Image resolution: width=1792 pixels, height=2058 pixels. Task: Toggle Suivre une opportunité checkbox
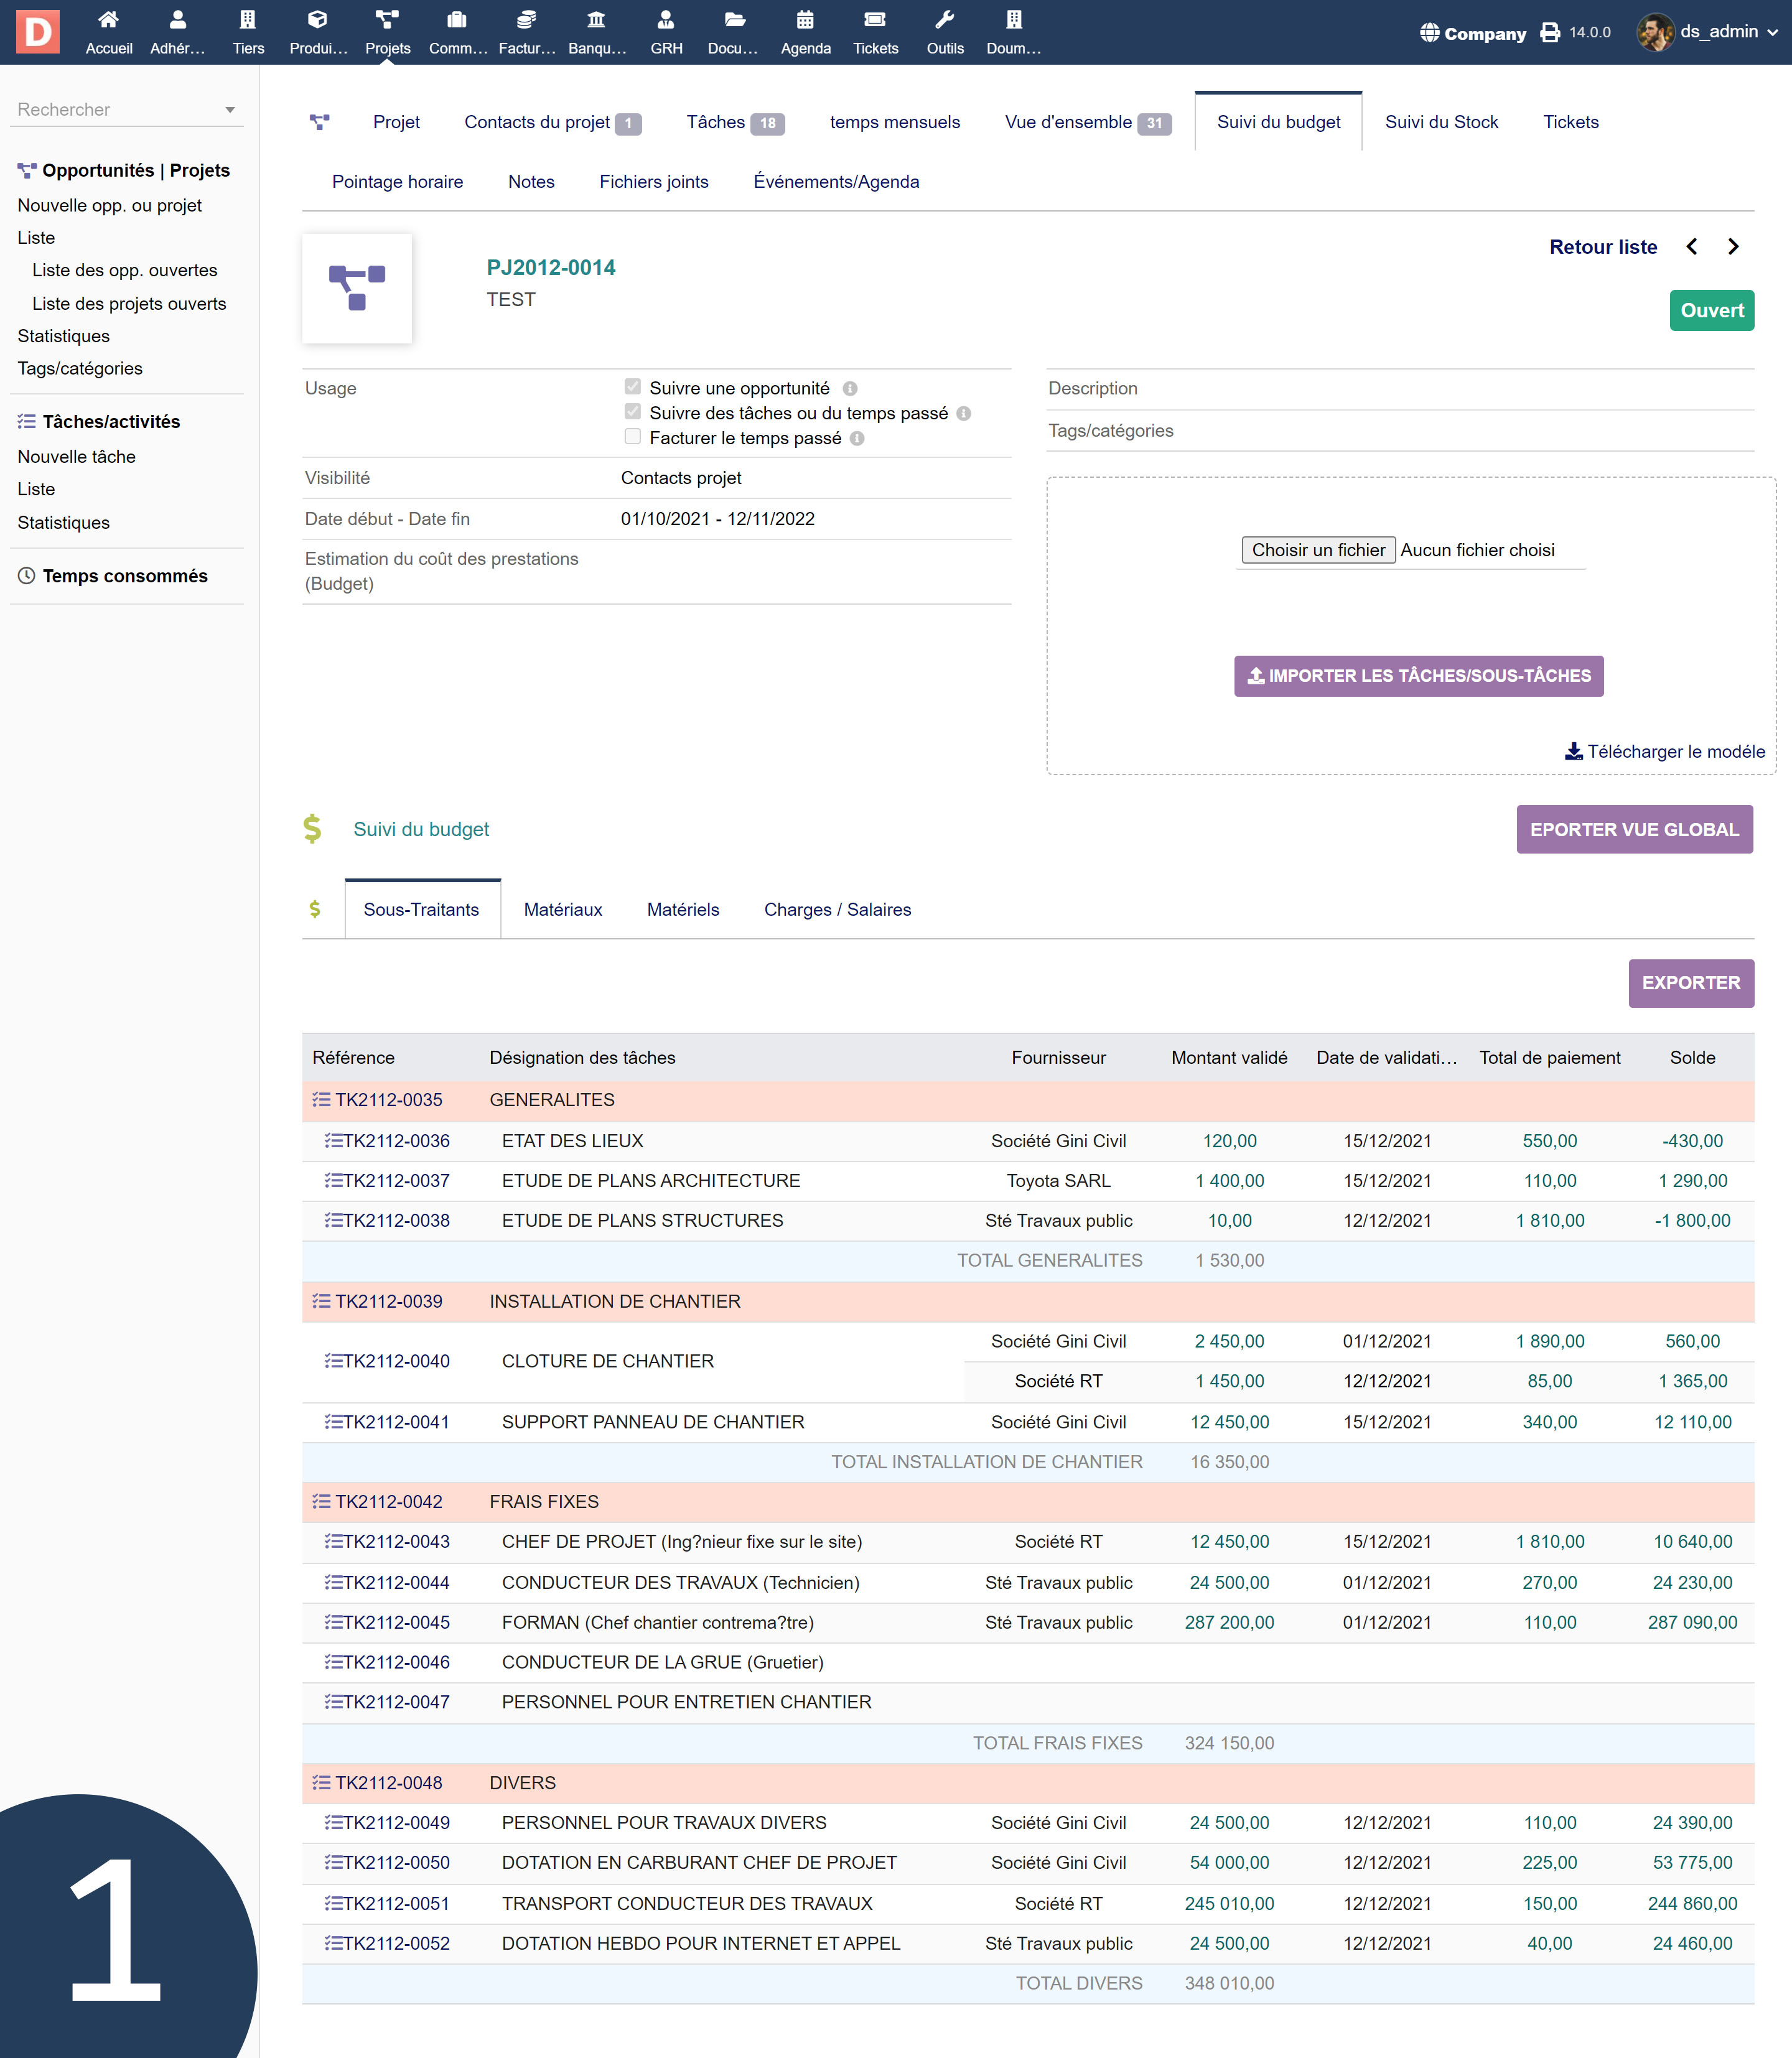632,387
